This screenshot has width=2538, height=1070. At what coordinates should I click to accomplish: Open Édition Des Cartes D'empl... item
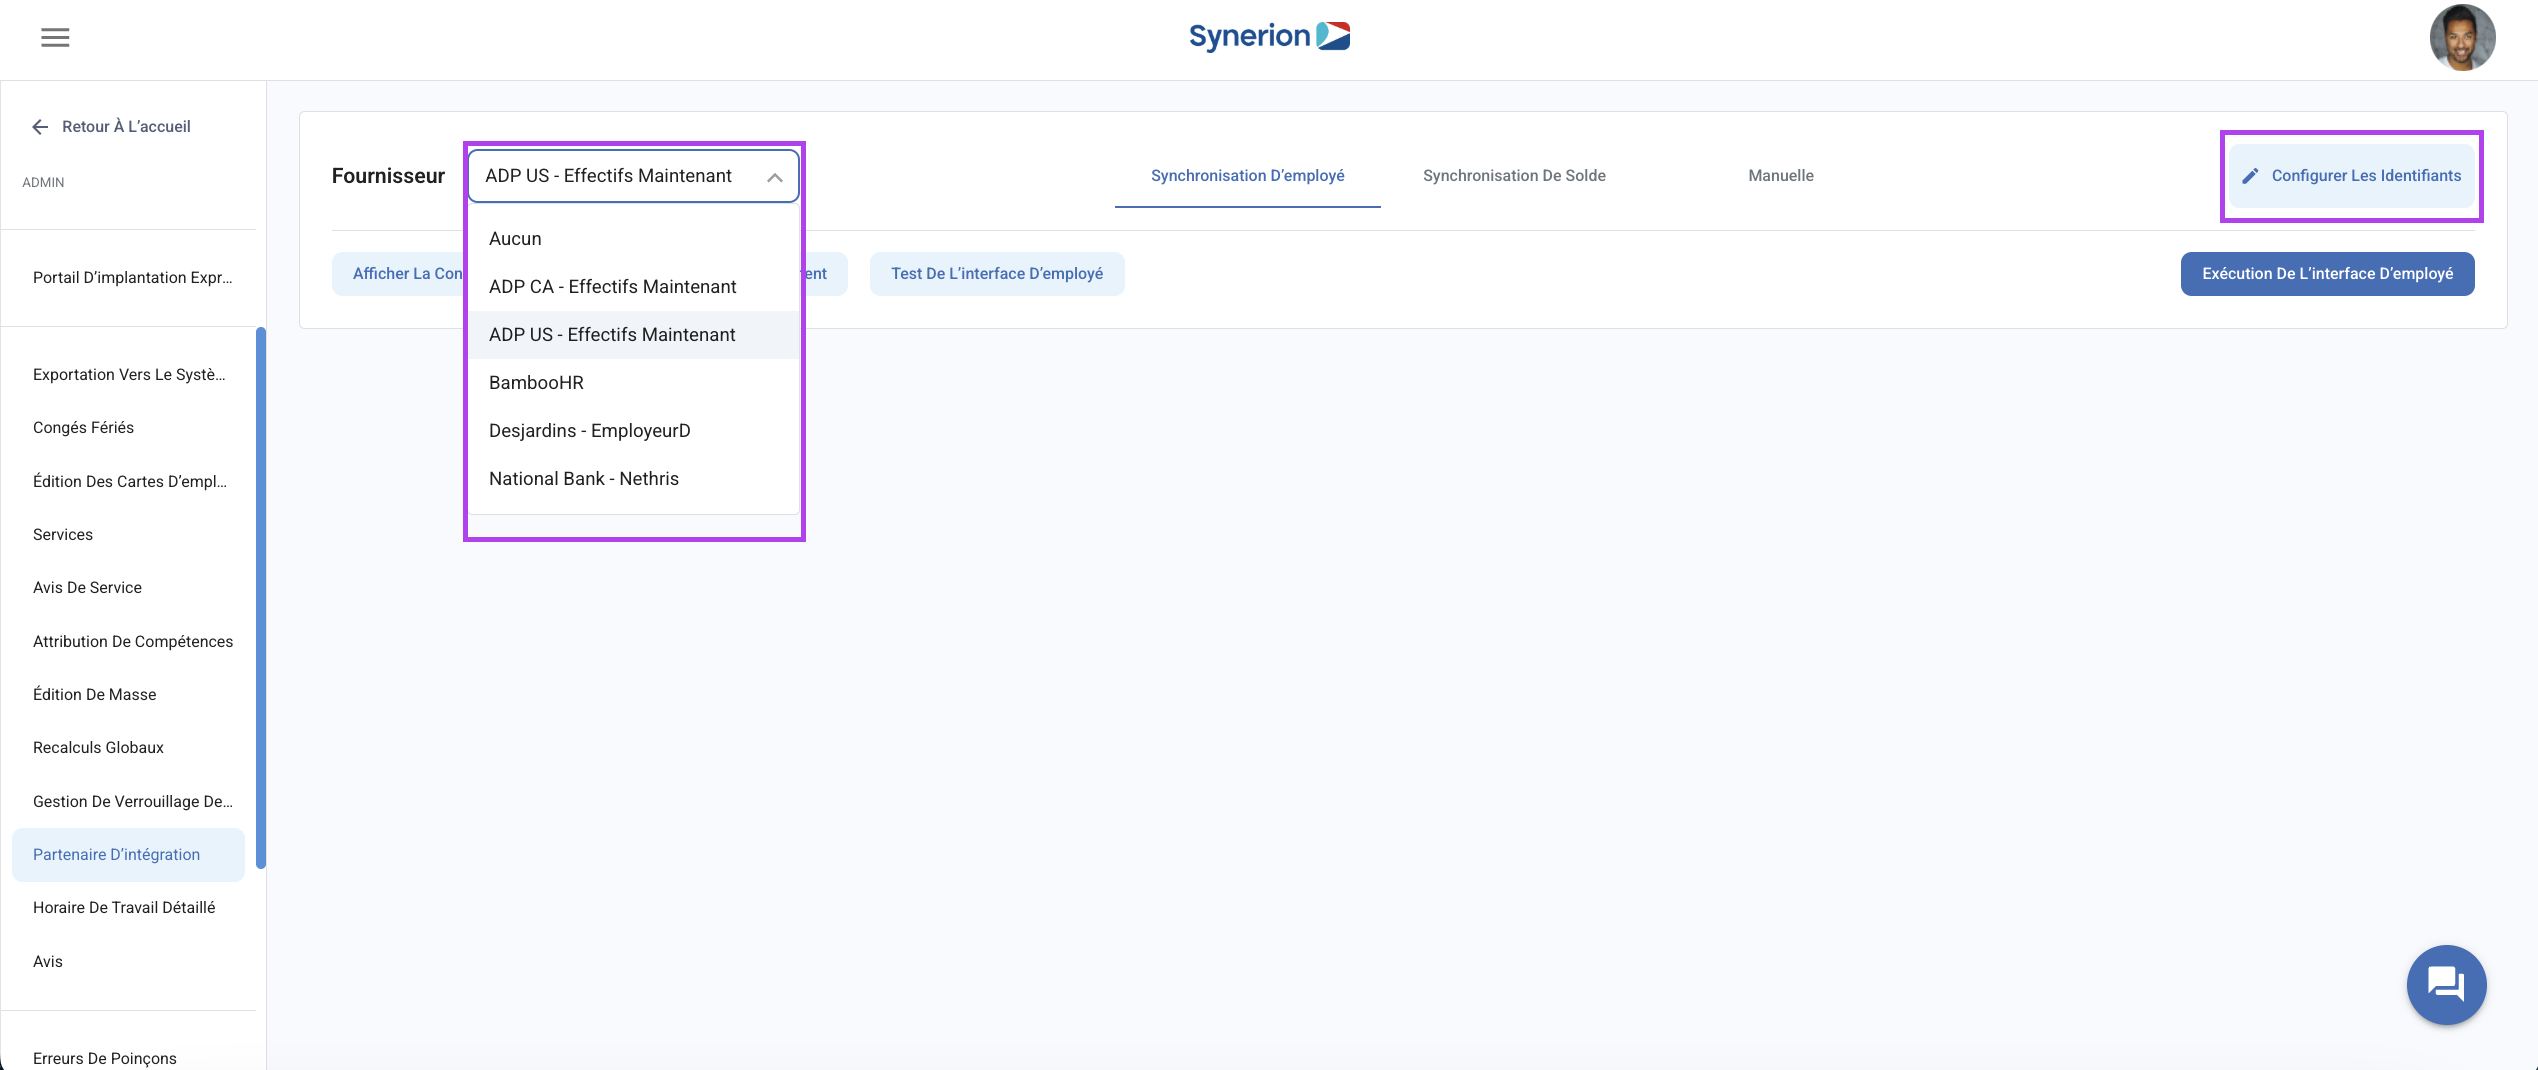coord(129,482)
